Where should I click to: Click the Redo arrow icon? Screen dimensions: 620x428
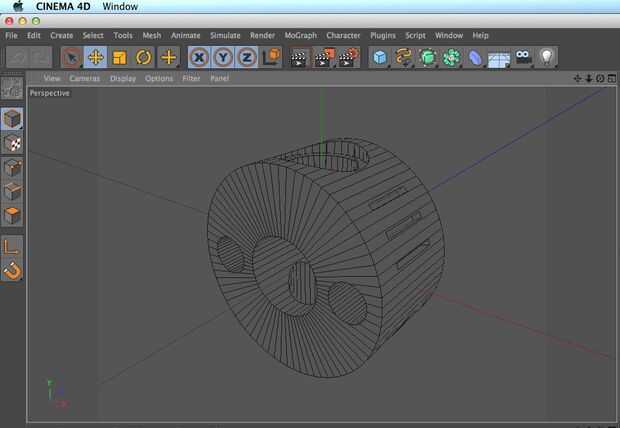click(41, 57)
